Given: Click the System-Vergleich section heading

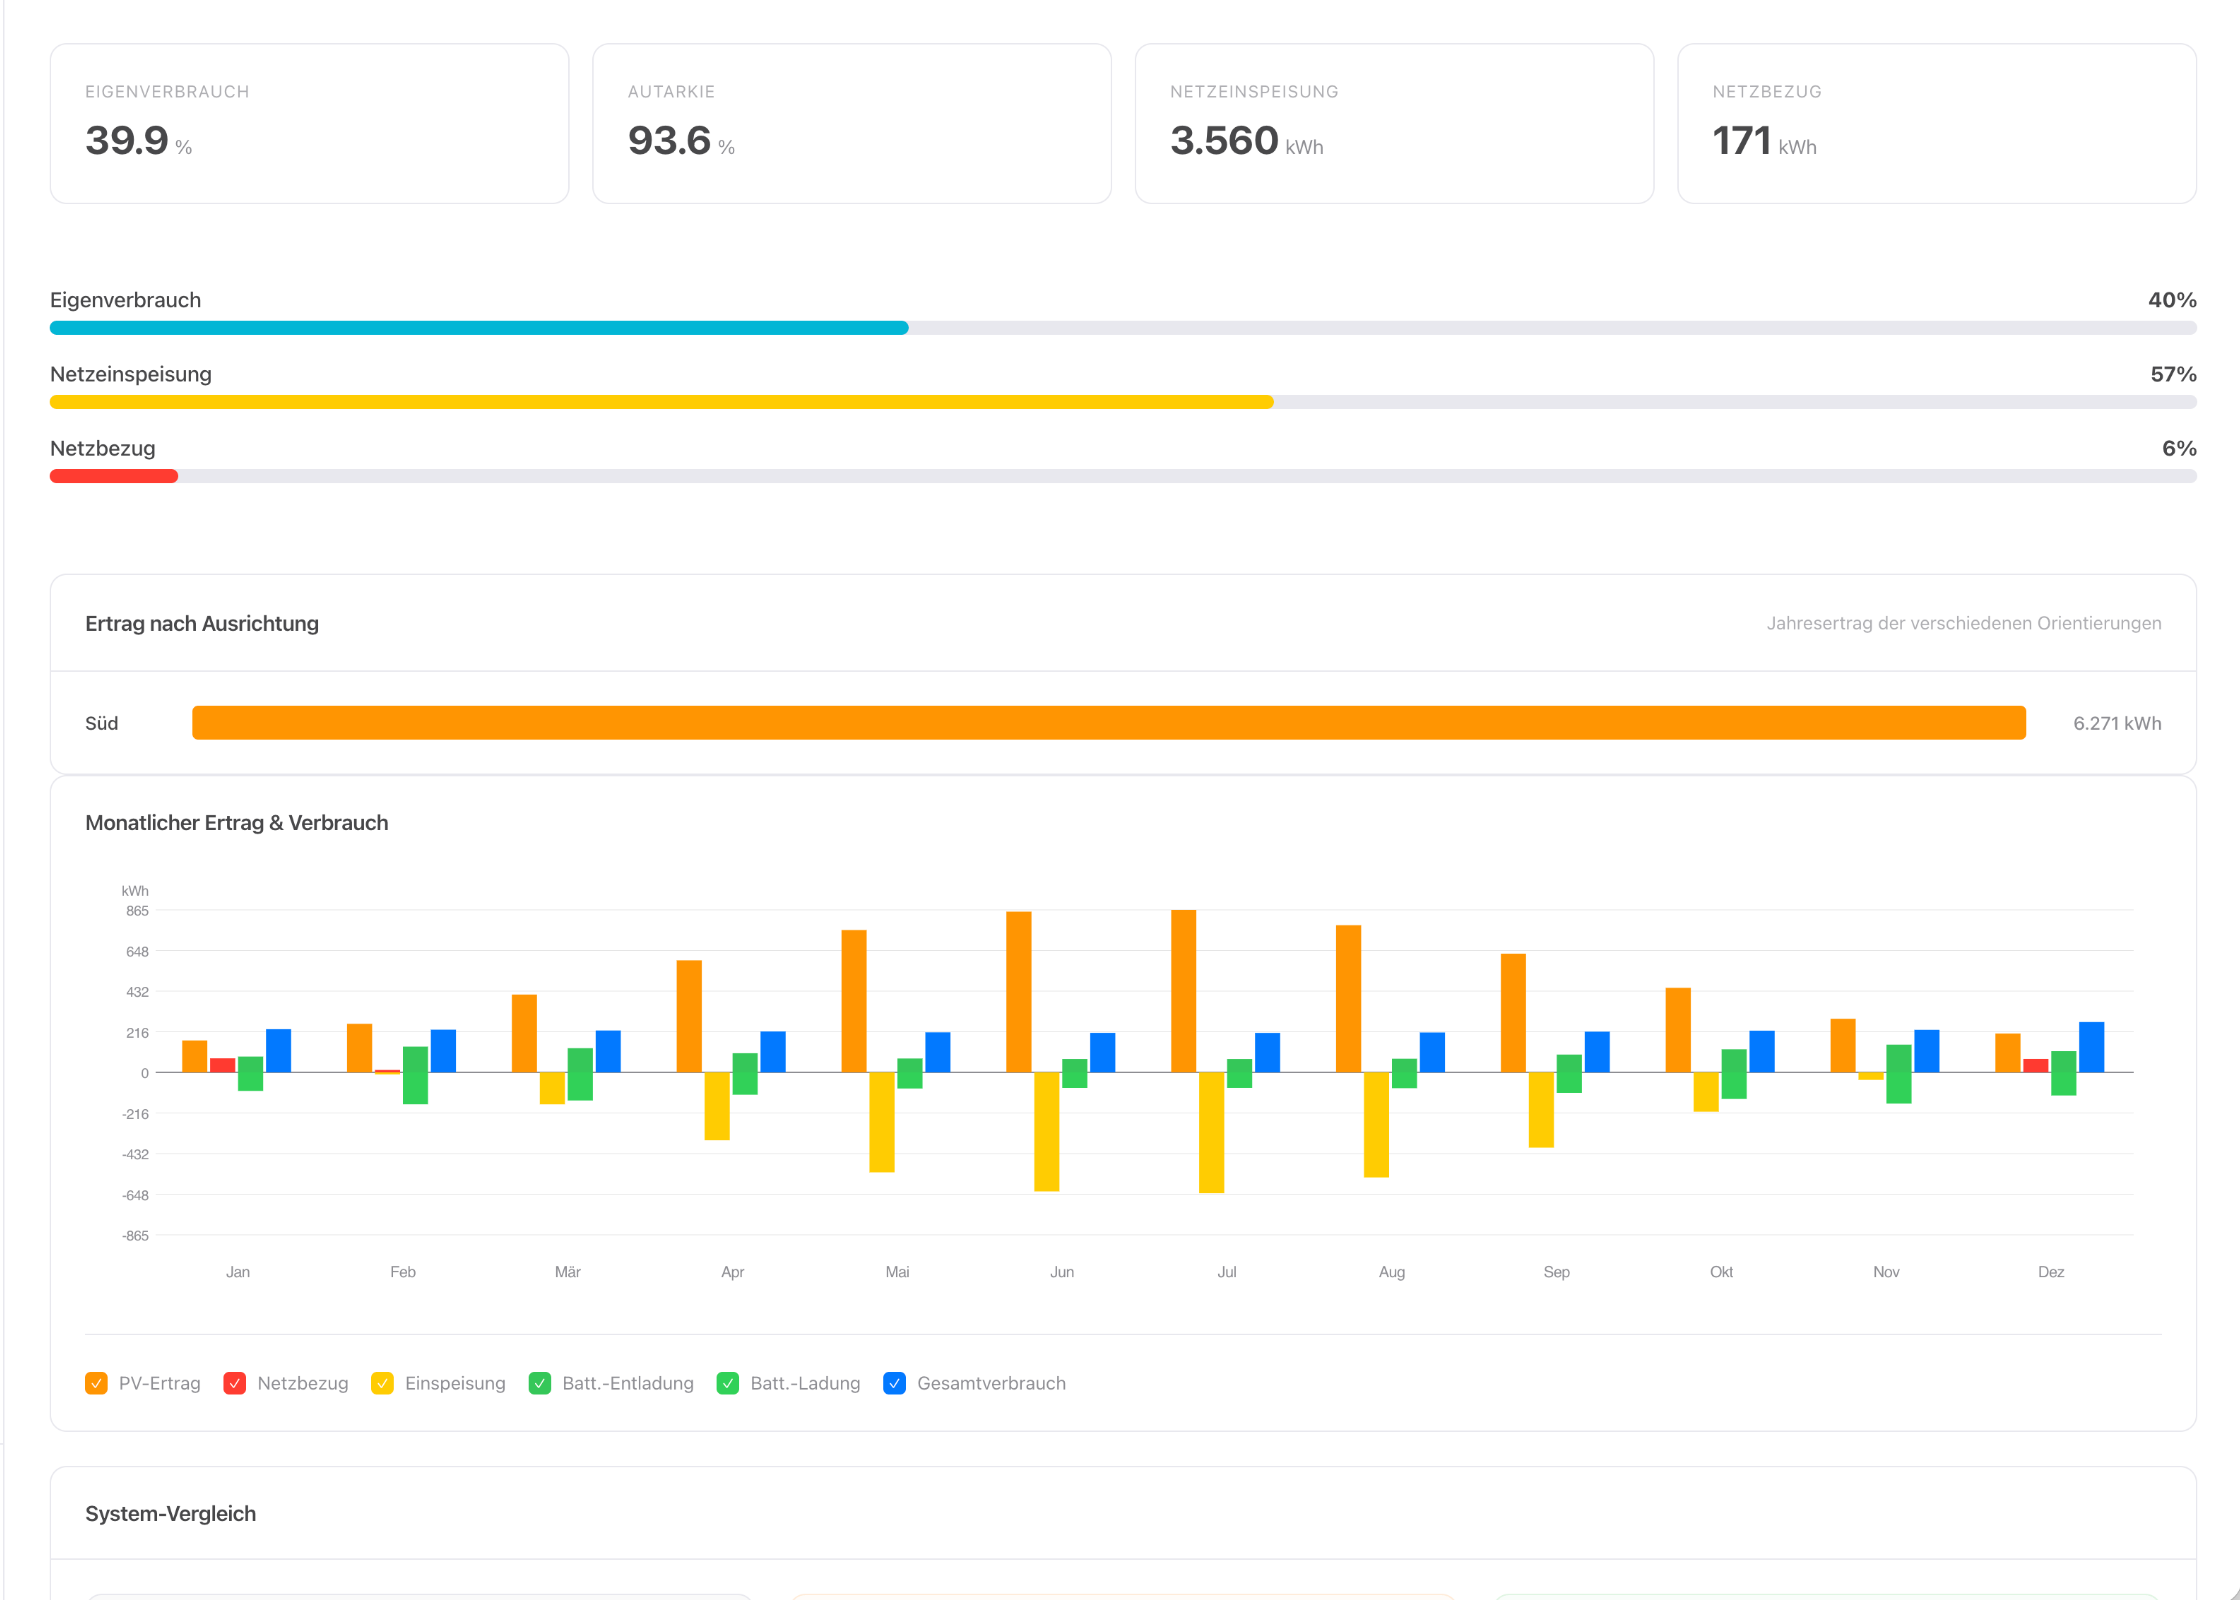Looking at the screenshot, I should pyautogui.click(x=170, y=1513).
